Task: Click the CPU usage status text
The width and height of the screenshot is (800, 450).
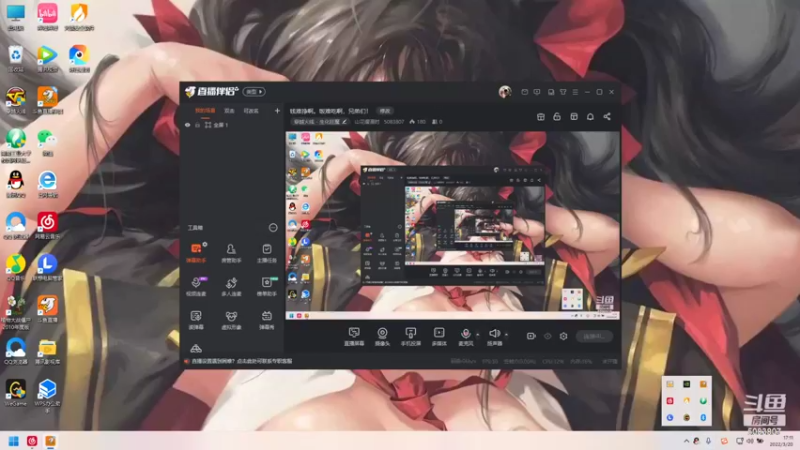Action: click(554, 361)
